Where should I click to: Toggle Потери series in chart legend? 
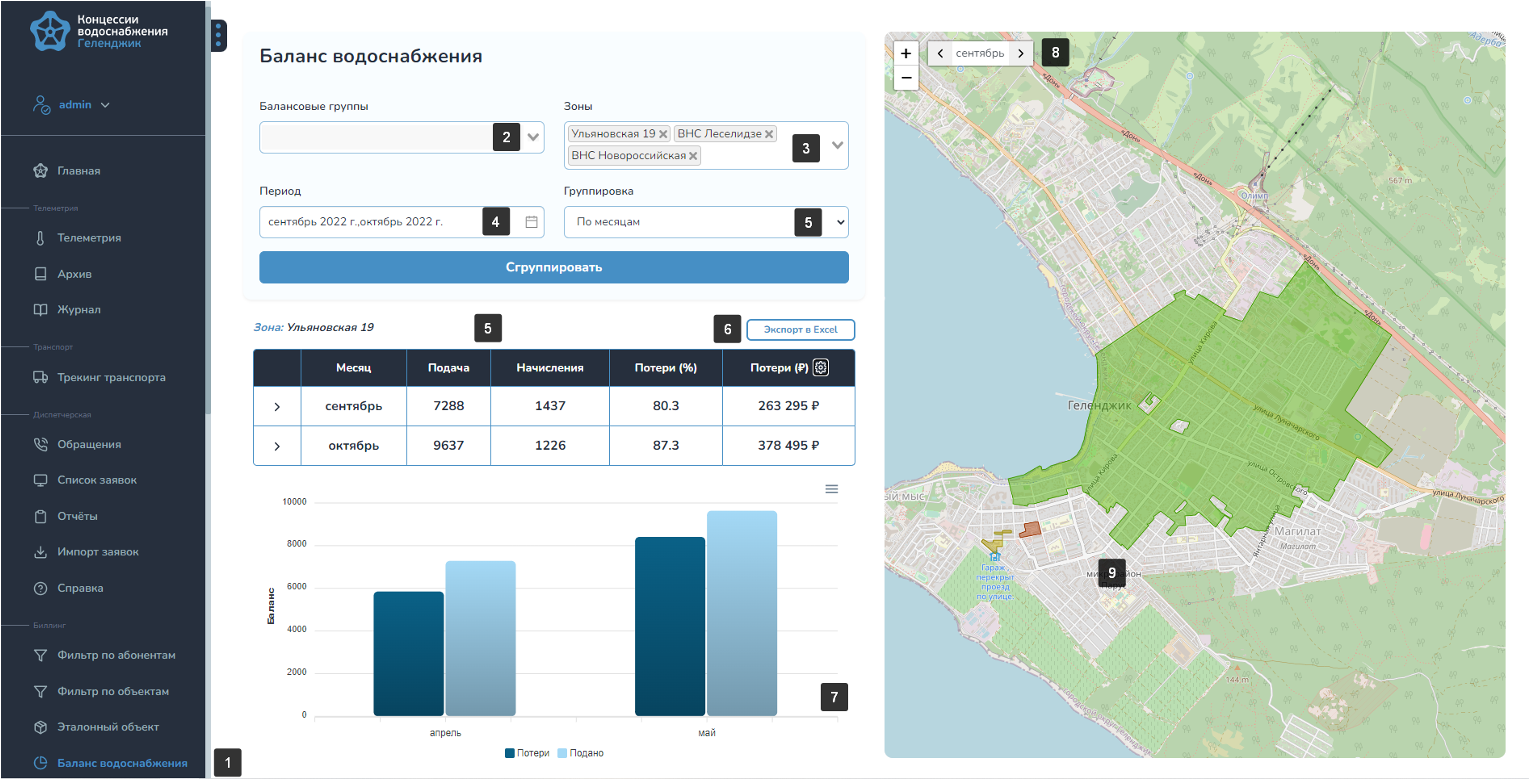(x=528, y=753)
